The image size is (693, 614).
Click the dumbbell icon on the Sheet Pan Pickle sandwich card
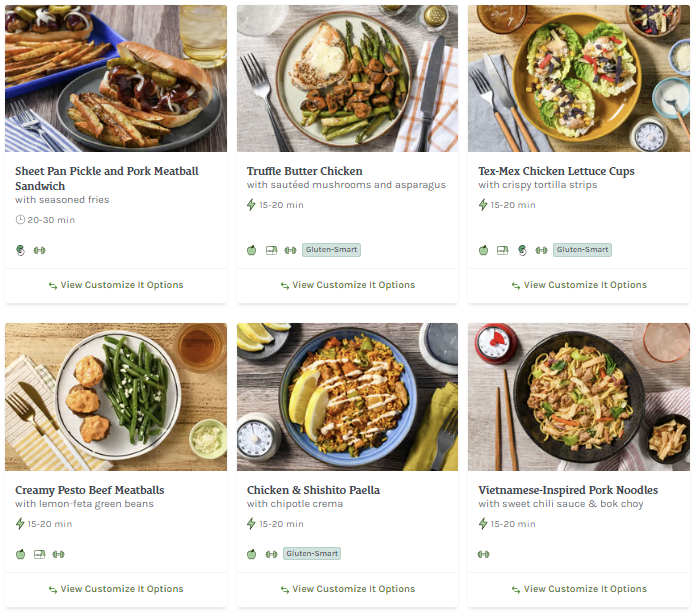[x=40, y=250]
